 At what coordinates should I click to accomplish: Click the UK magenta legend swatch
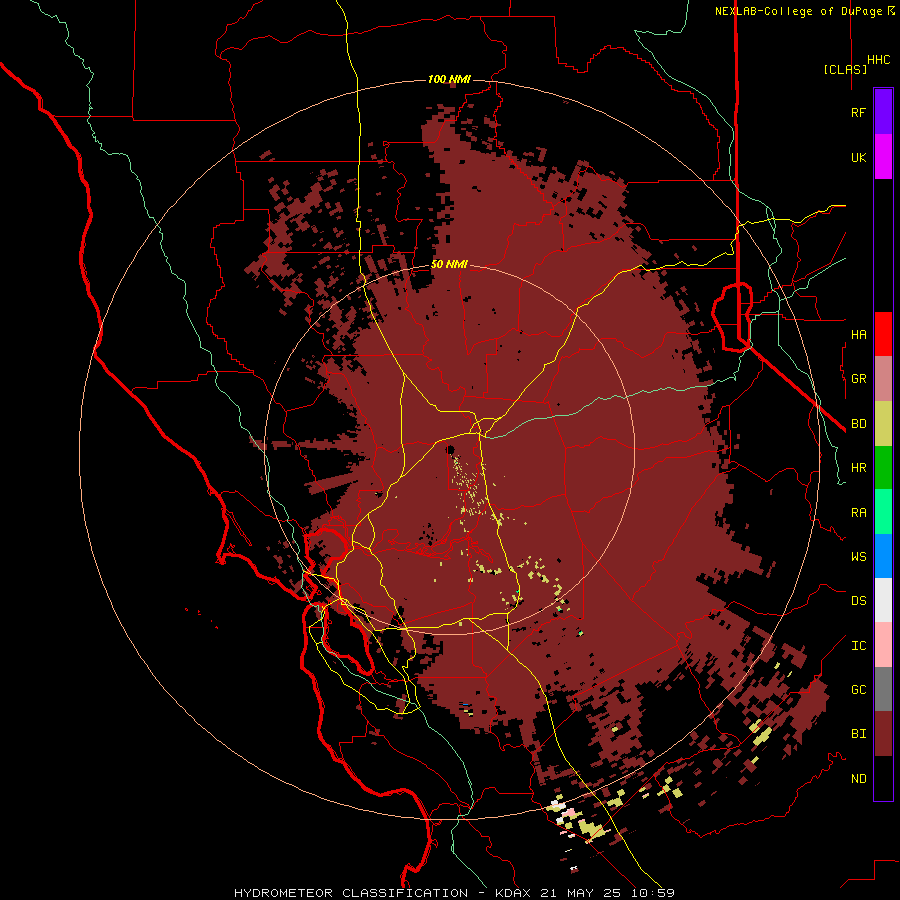pos(883,156)
